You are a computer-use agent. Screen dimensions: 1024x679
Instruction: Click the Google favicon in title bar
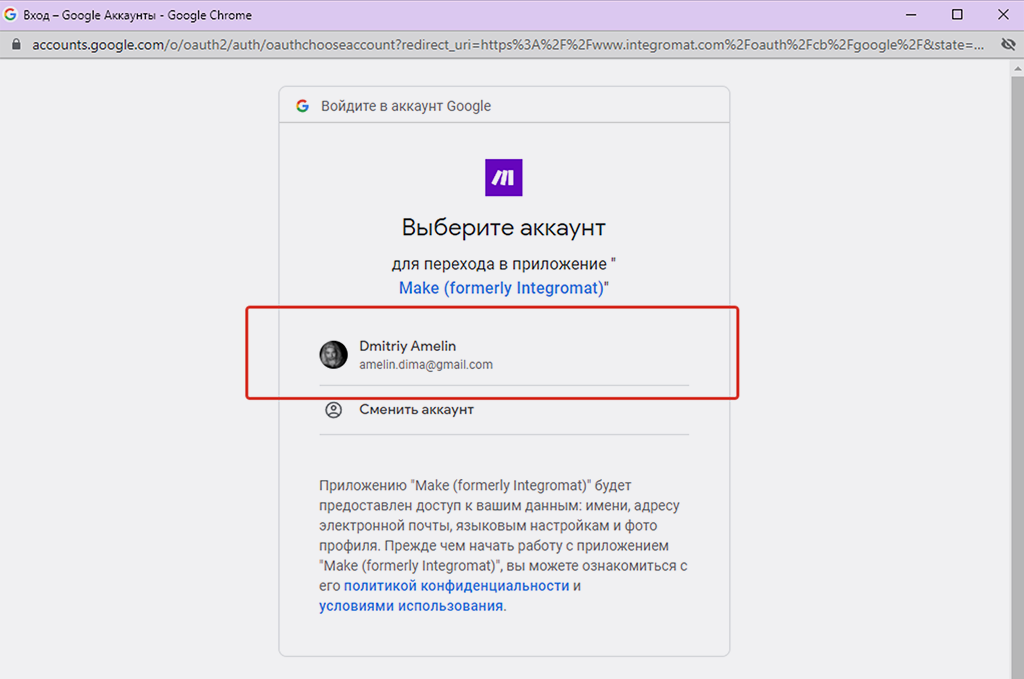click(x=10, y=14)
